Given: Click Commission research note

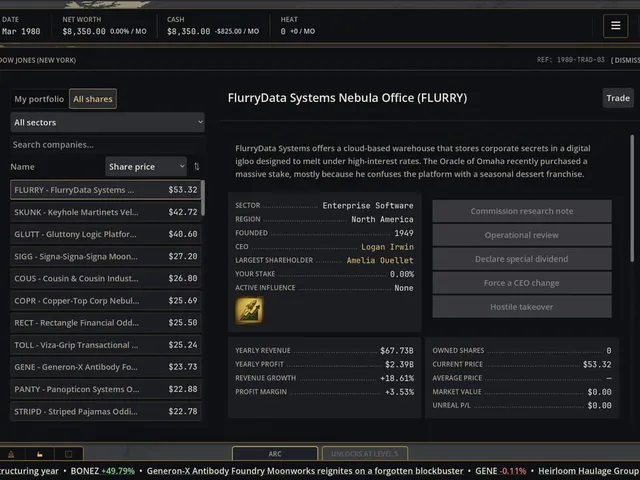Looking at the screenshot, I should pos(522,211).
